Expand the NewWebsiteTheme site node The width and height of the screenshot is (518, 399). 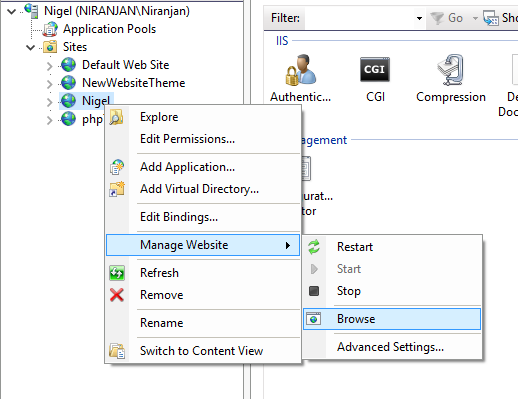49,84
